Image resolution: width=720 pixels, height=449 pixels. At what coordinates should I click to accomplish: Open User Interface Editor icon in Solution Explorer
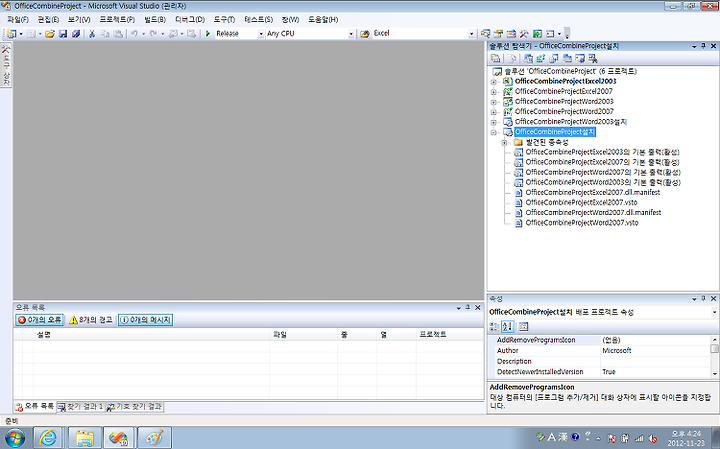567,58
